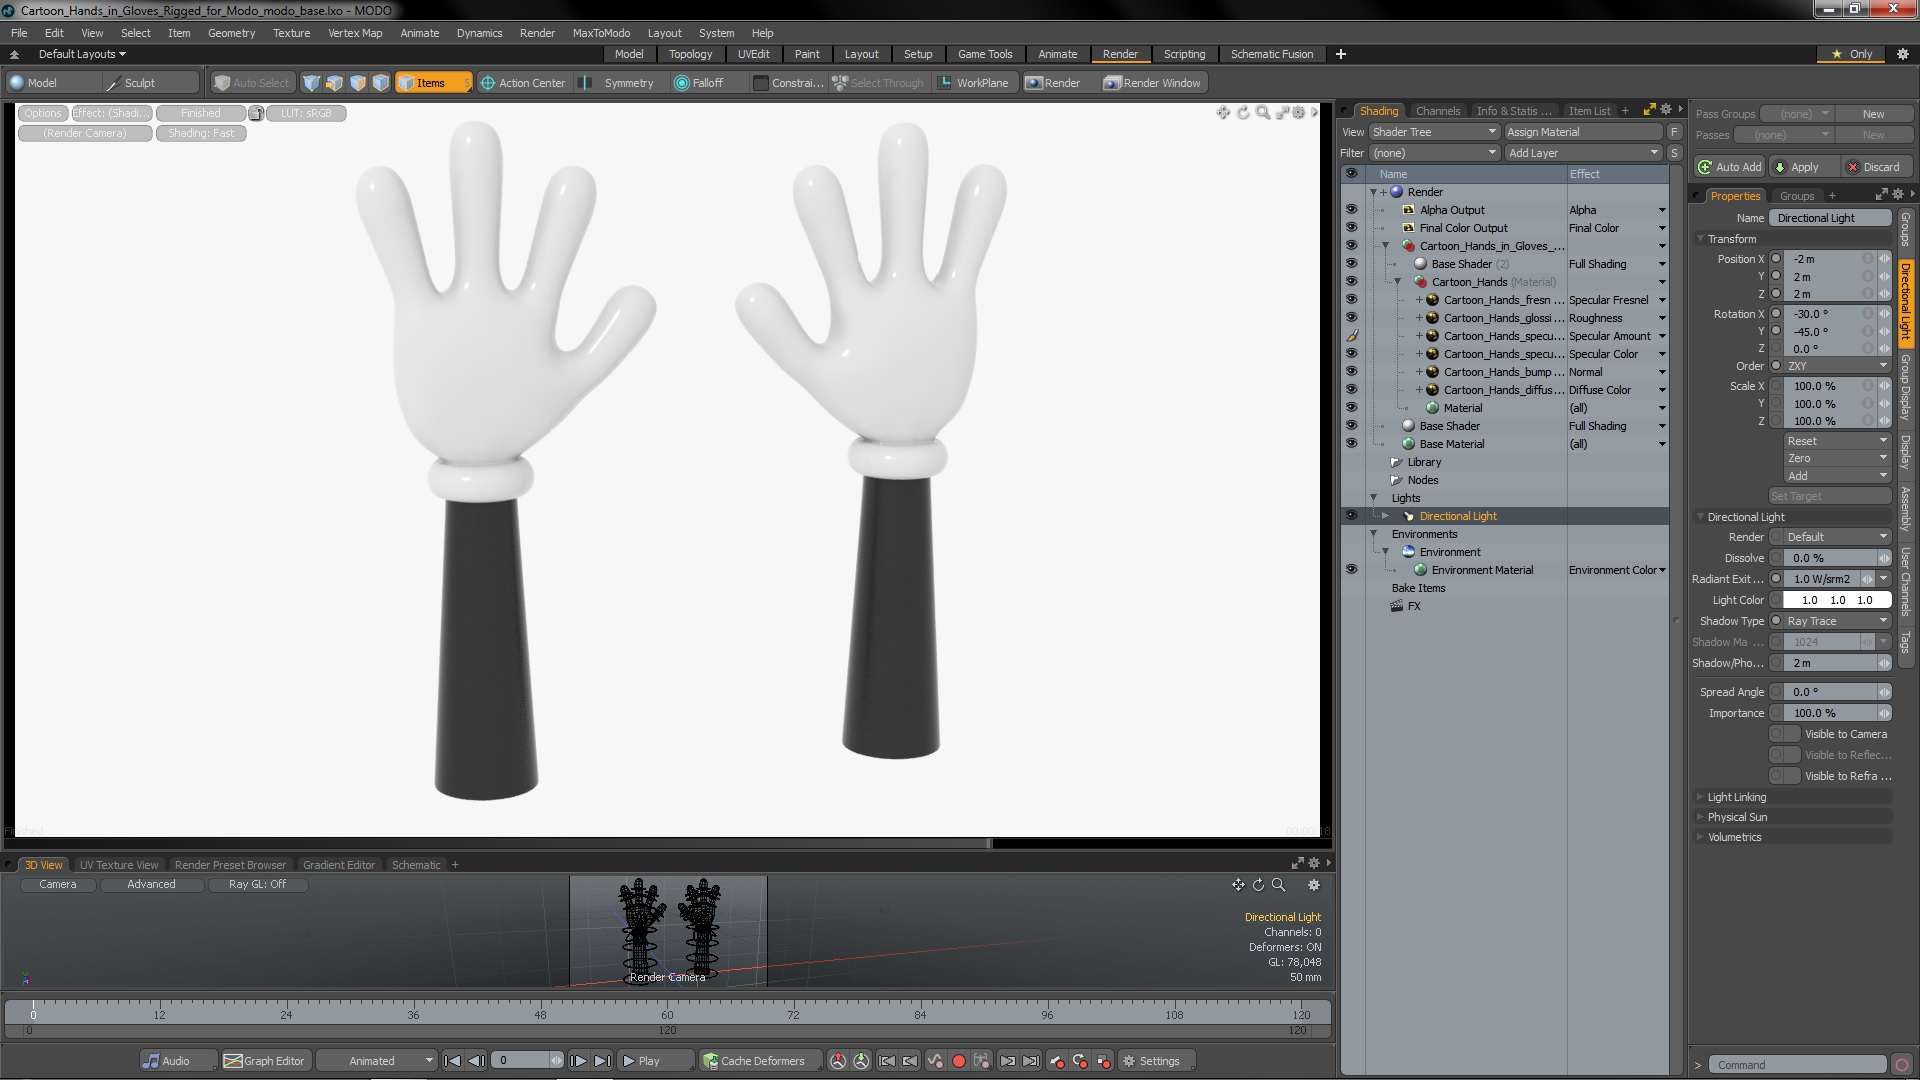The width and height of the screenshot is (1920, 1080).
Task: Toggle visibility of Environment Material
Action: click(1351, 570)
